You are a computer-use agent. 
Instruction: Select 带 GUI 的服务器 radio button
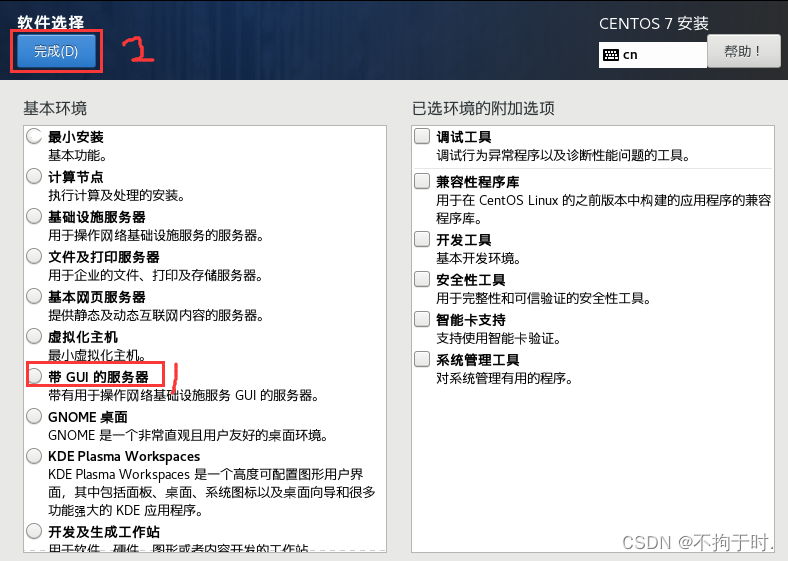click(x=34, y=376)
